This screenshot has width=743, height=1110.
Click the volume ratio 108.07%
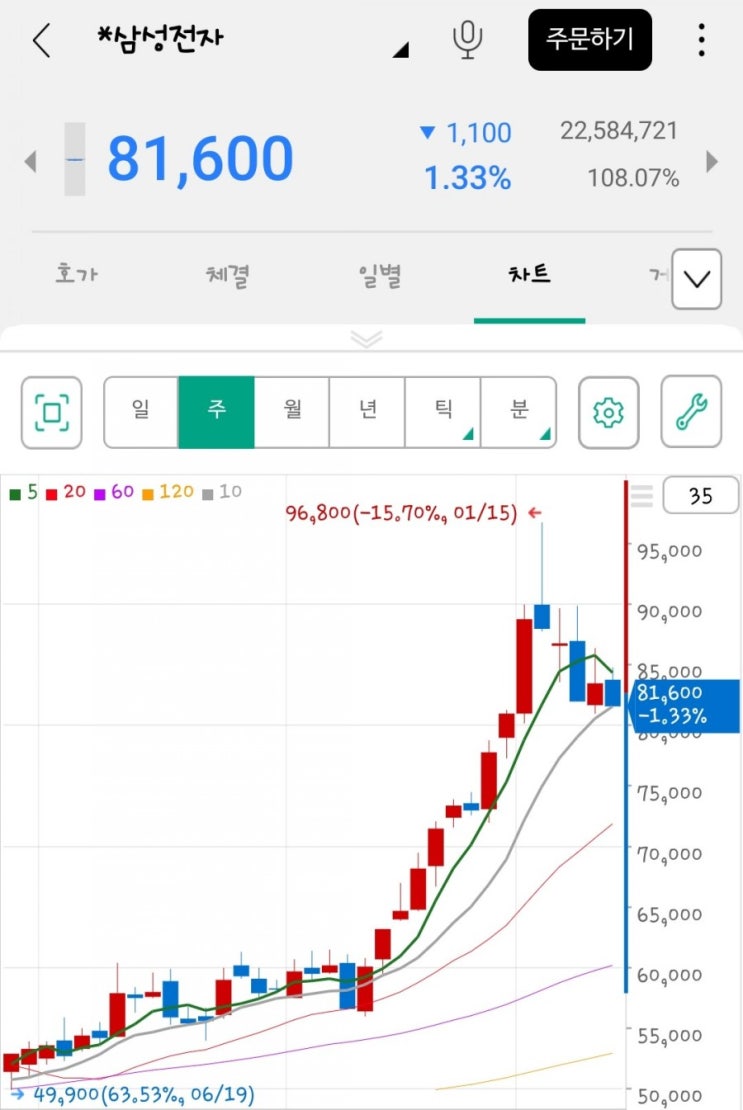pos(633,178)
